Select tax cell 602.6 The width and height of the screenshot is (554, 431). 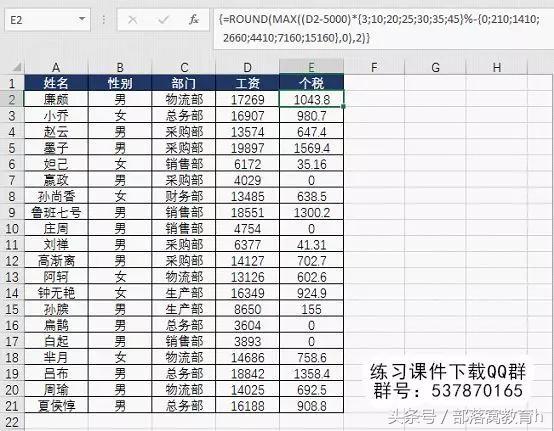(x=311, y=277)
